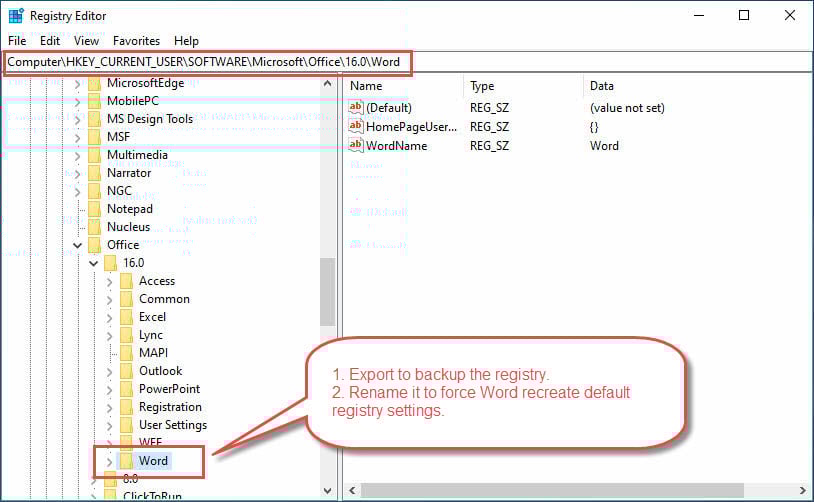Select the Outlook folder icon
814x502 pixels.
[127, 371]
